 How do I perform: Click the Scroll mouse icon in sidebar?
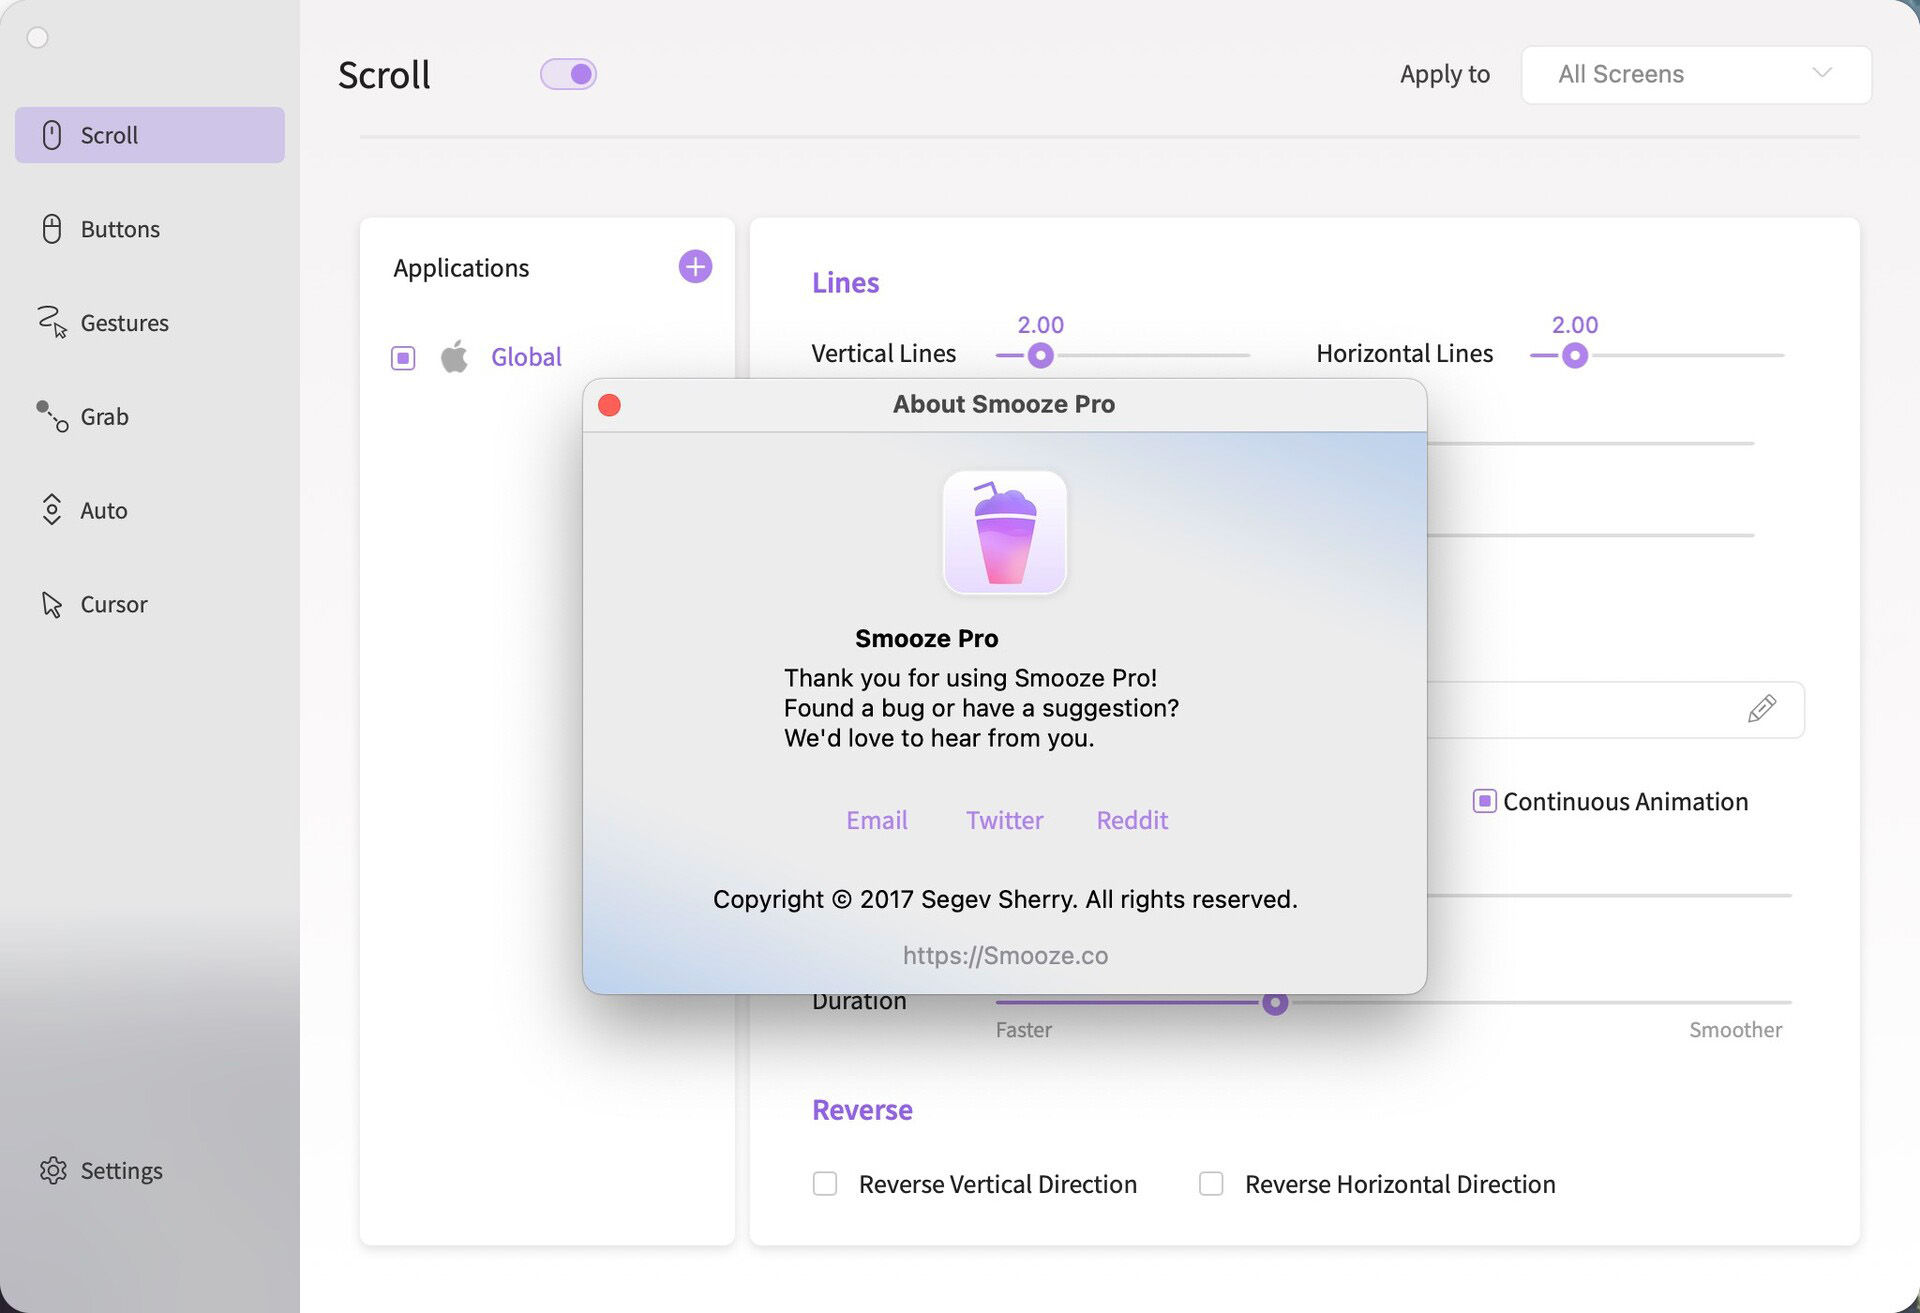(52, 135)
